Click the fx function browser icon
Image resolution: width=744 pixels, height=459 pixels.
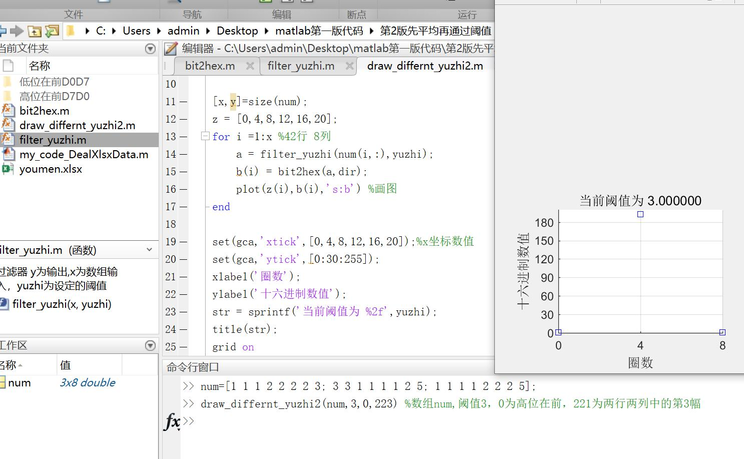tap(171, 421)
